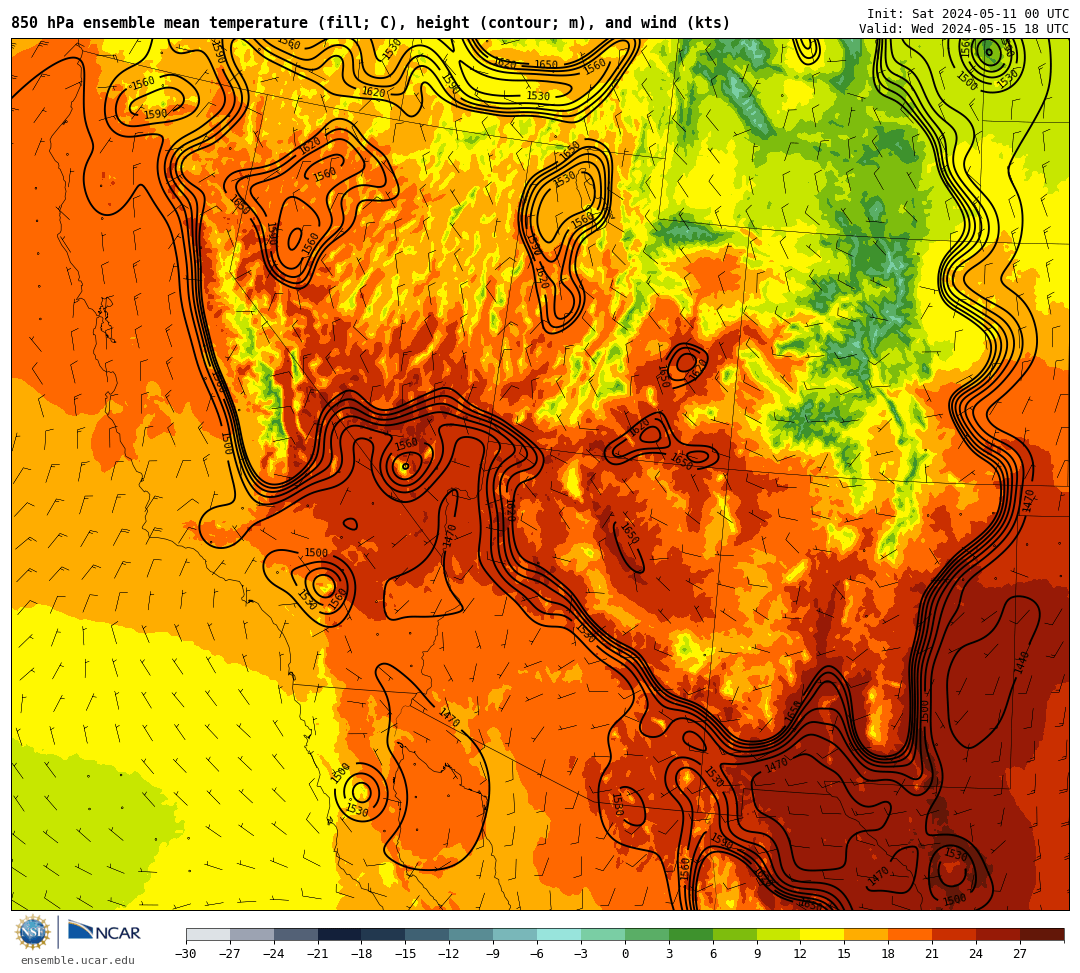Click the Init: Sat 2024-05-11 00 UTC text

[x=968, y=14]
